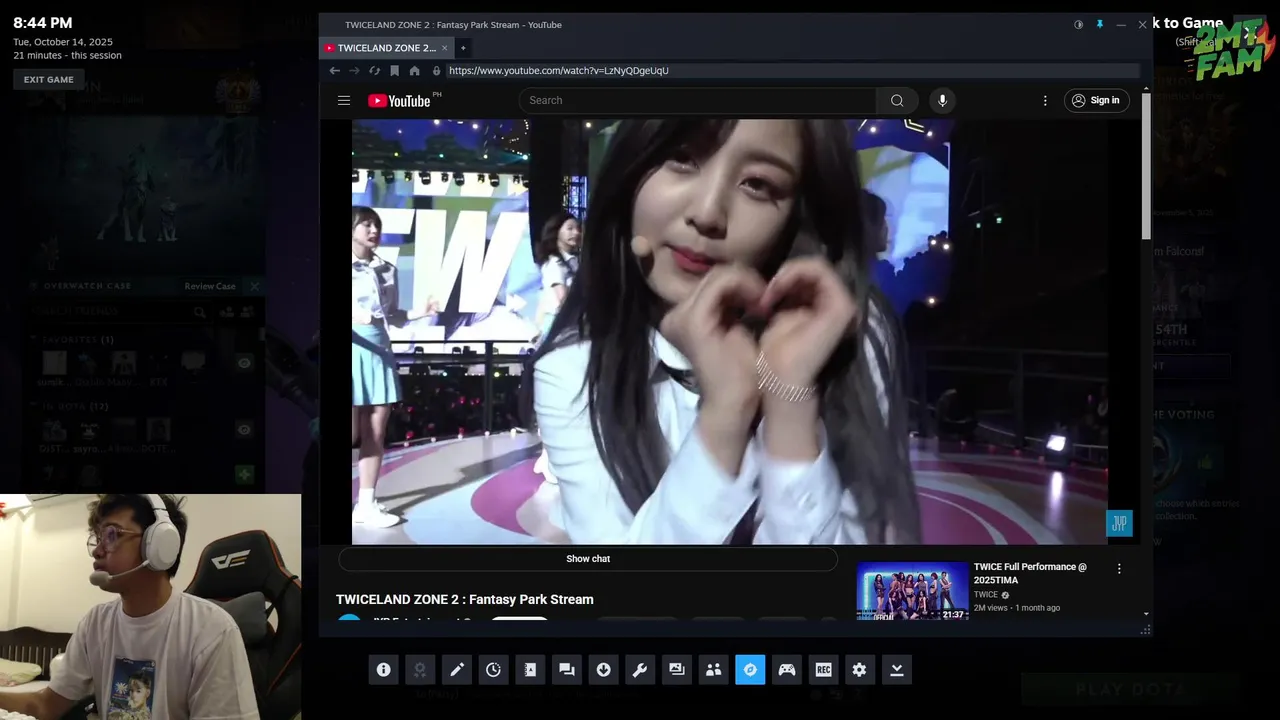This screenshot has width=1280, height=720.
Task: Open more options for TWICE Full Performance video
Action: point(1119,569)
